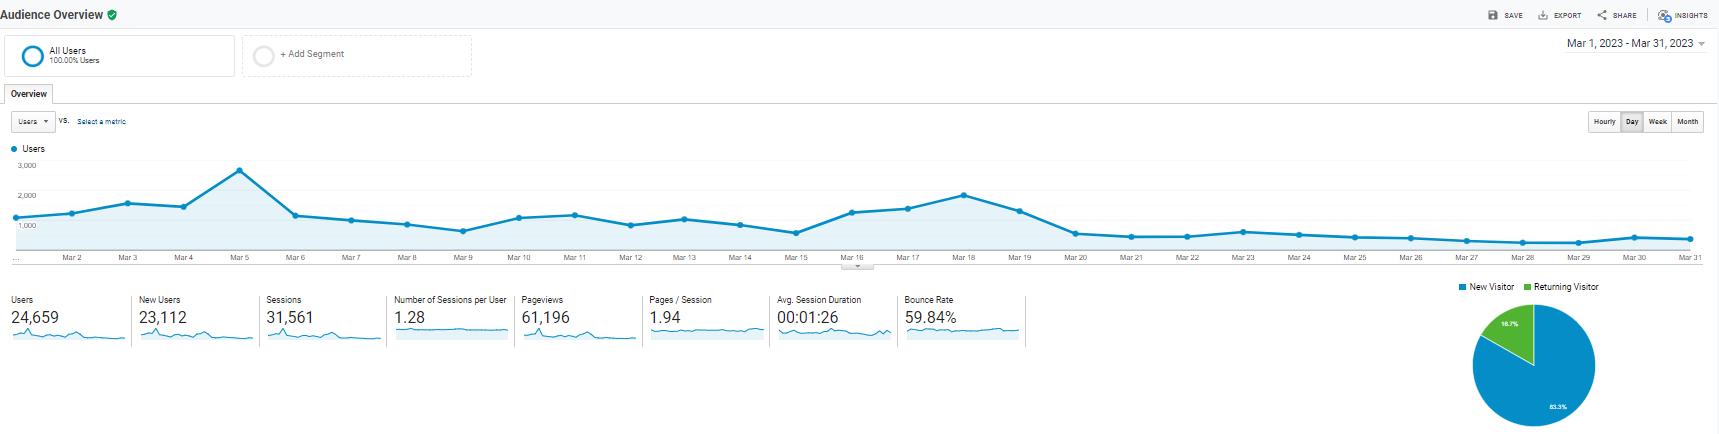Image resolution: width=1719 pixels, height=434 pixels.
Task: Click the Bounce Rate metric 59.84%
Action: 962,319
